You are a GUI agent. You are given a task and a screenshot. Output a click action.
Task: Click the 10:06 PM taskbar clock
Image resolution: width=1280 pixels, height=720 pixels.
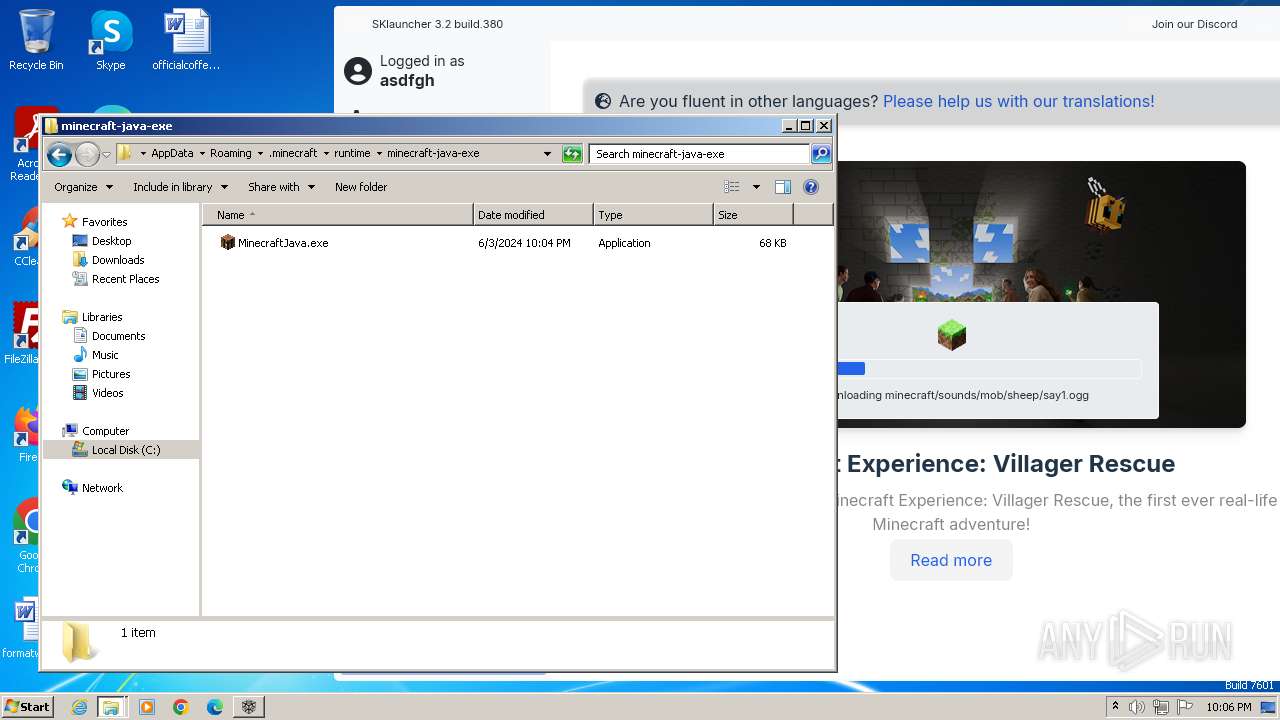coord(1229,707)
